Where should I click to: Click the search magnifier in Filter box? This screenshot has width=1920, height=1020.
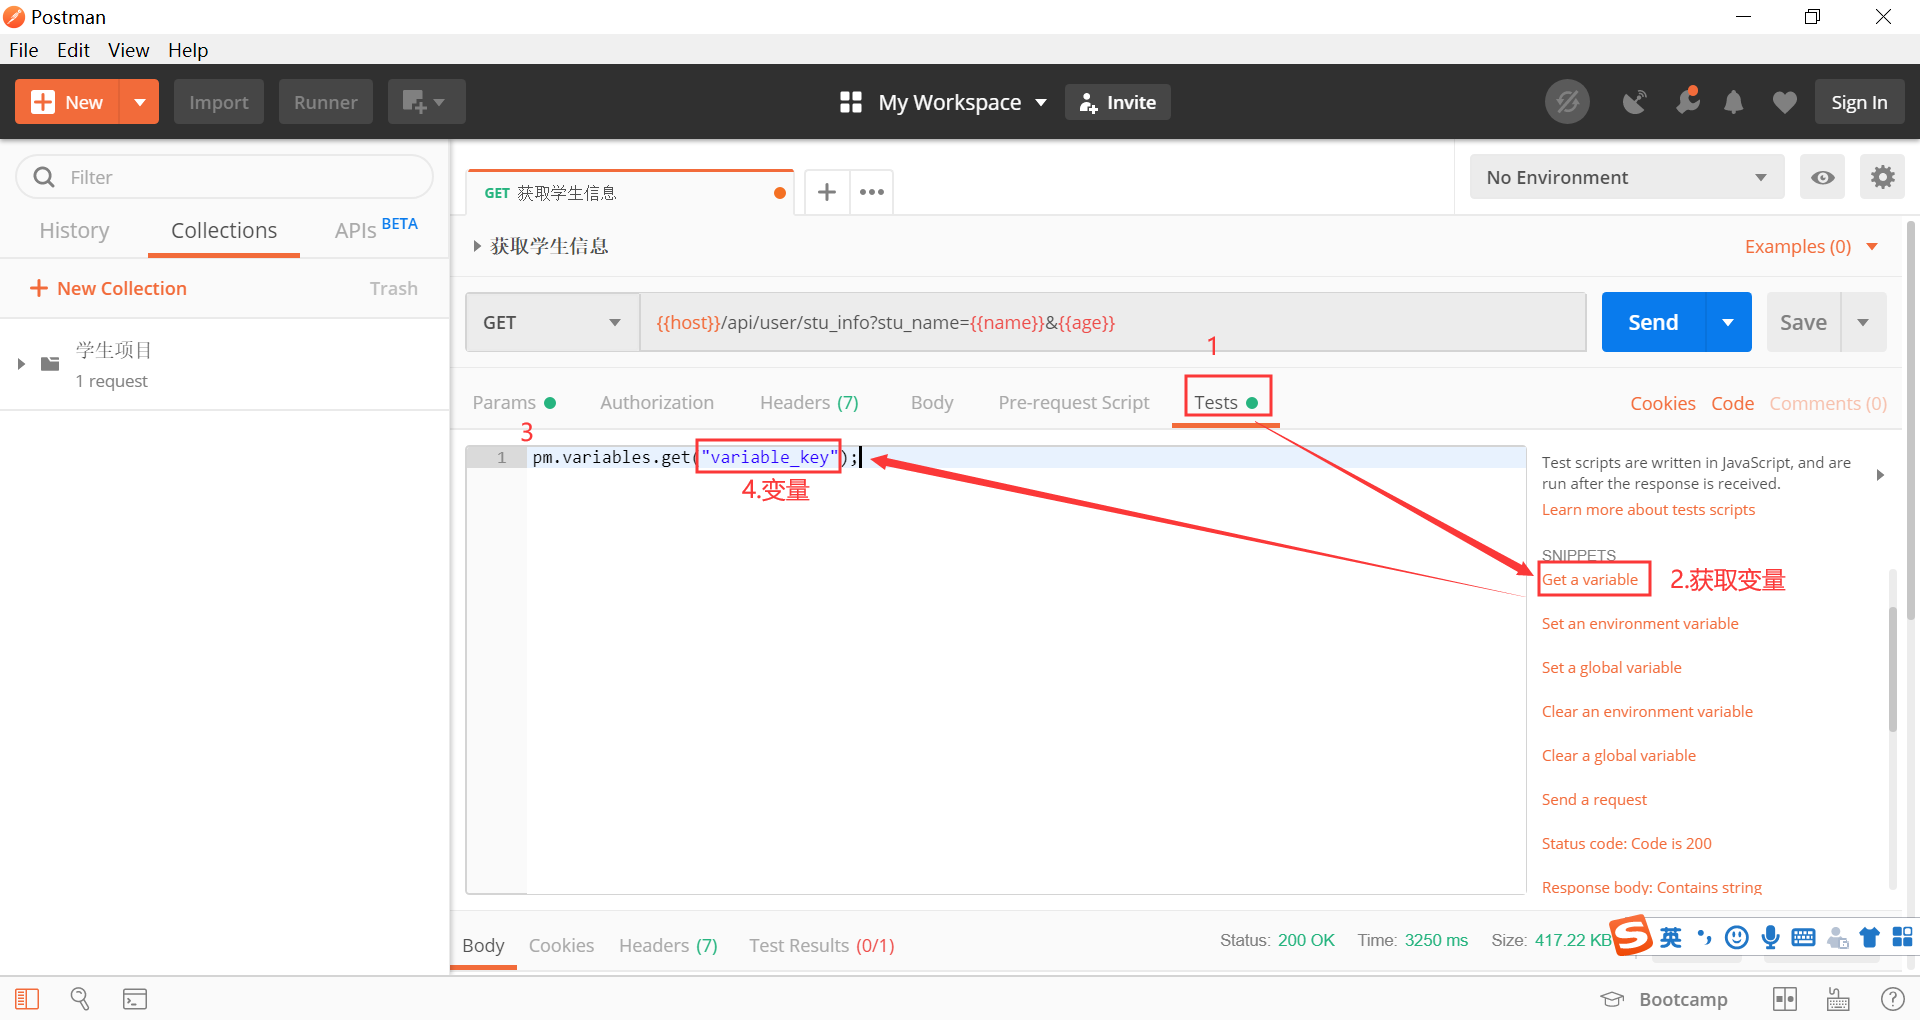(x=44, y=177)
